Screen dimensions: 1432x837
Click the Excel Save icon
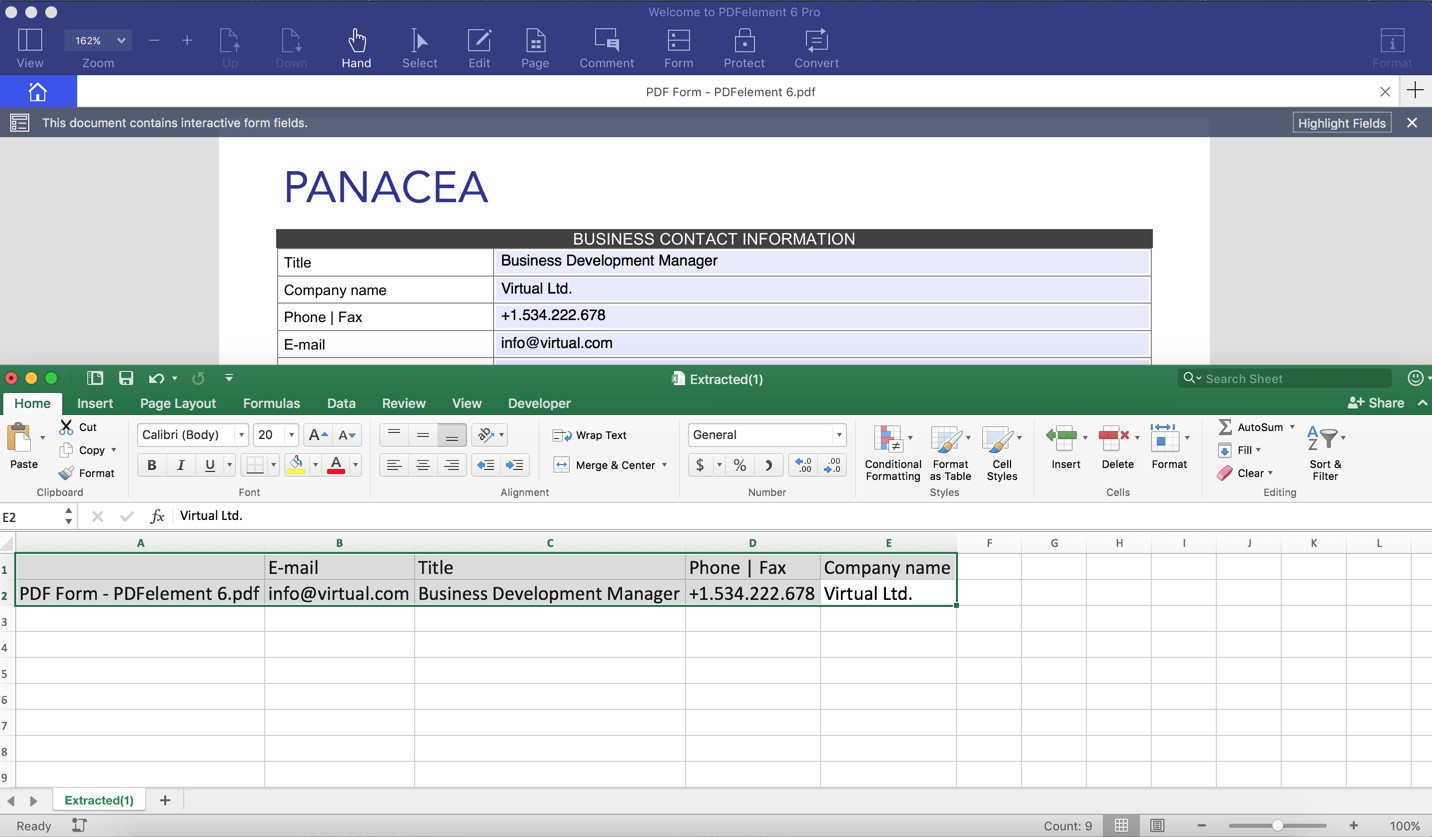pyautogui.click(x=126, y=378)
